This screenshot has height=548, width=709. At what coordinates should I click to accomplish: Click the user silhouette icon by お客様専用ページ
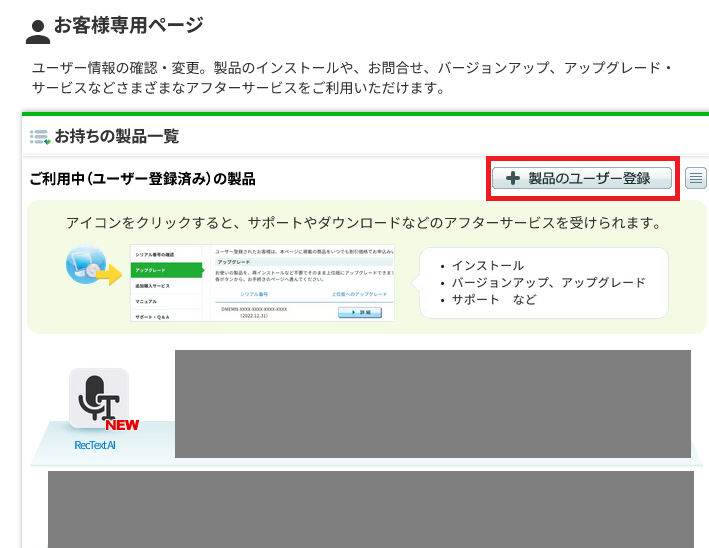[x=37, y=31]
